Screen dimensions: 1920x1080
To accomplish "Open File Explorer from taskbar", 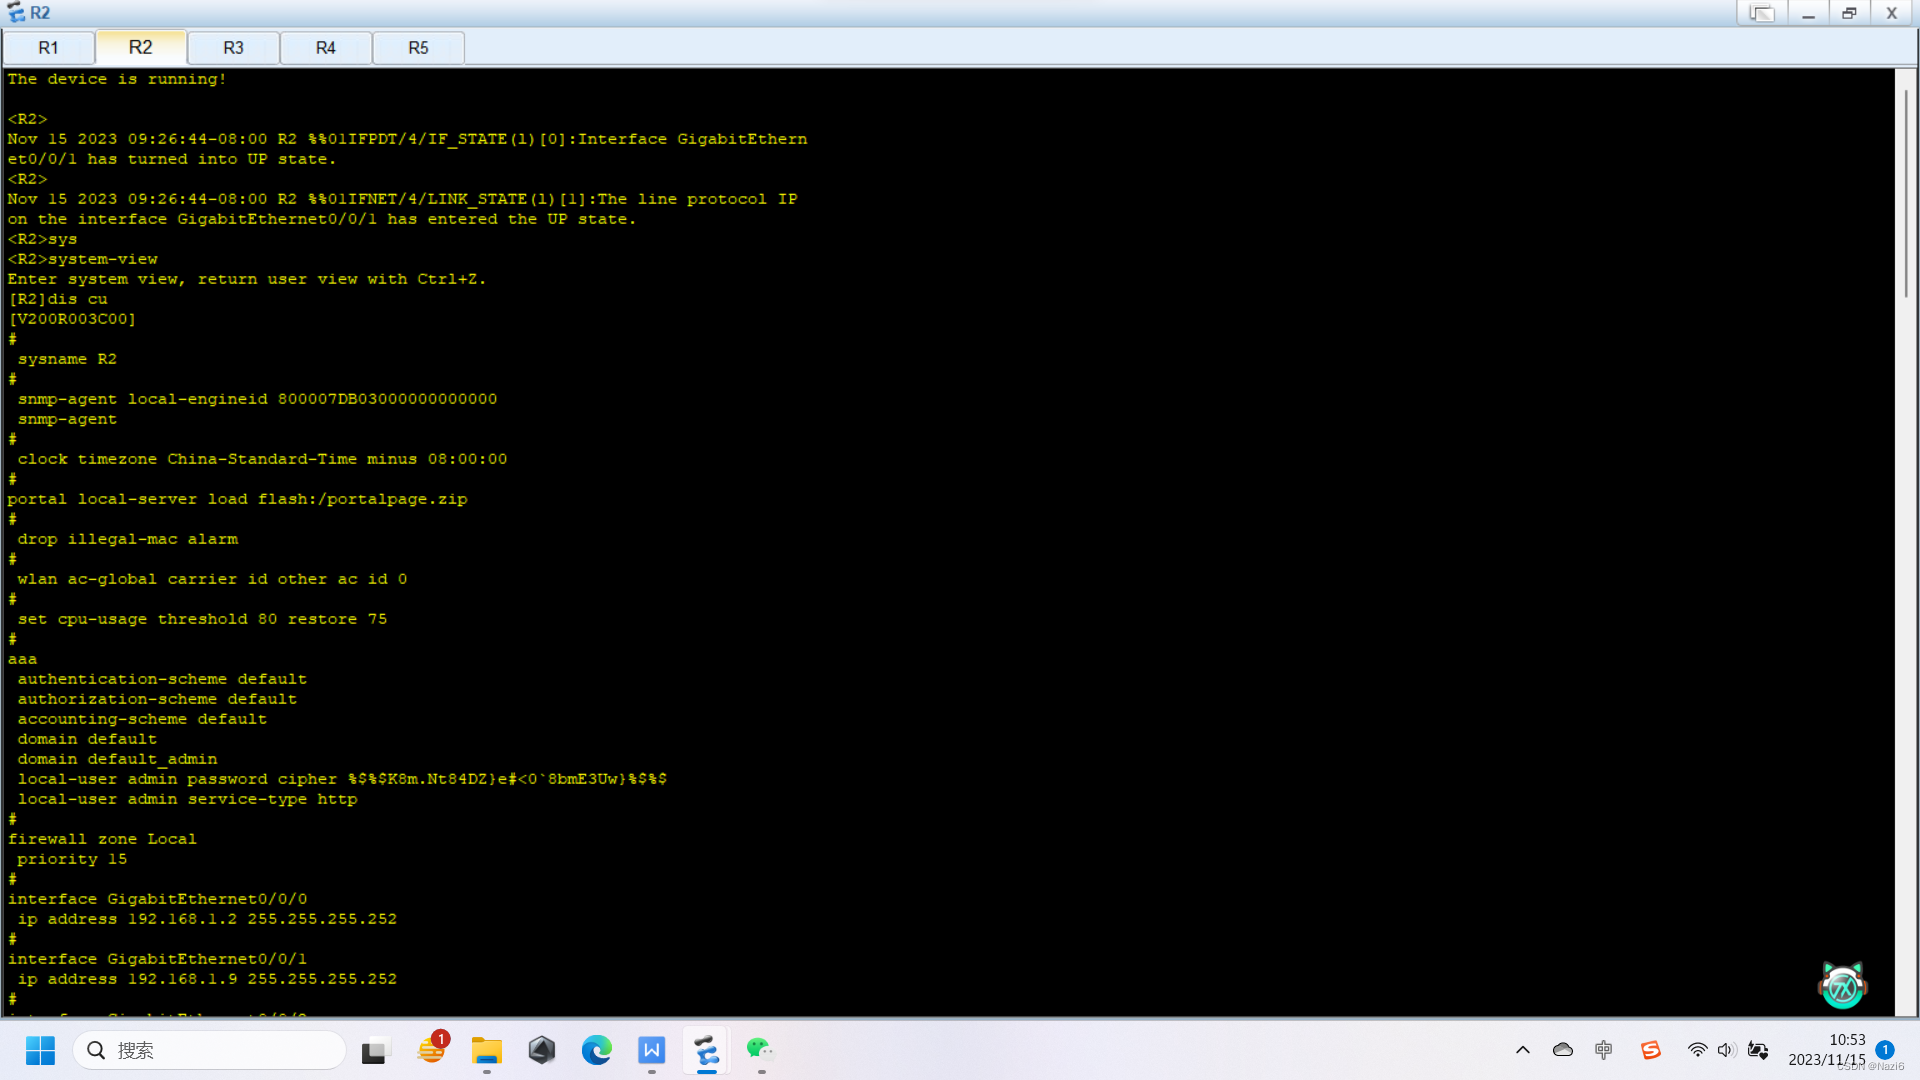I will point(487,1050).
